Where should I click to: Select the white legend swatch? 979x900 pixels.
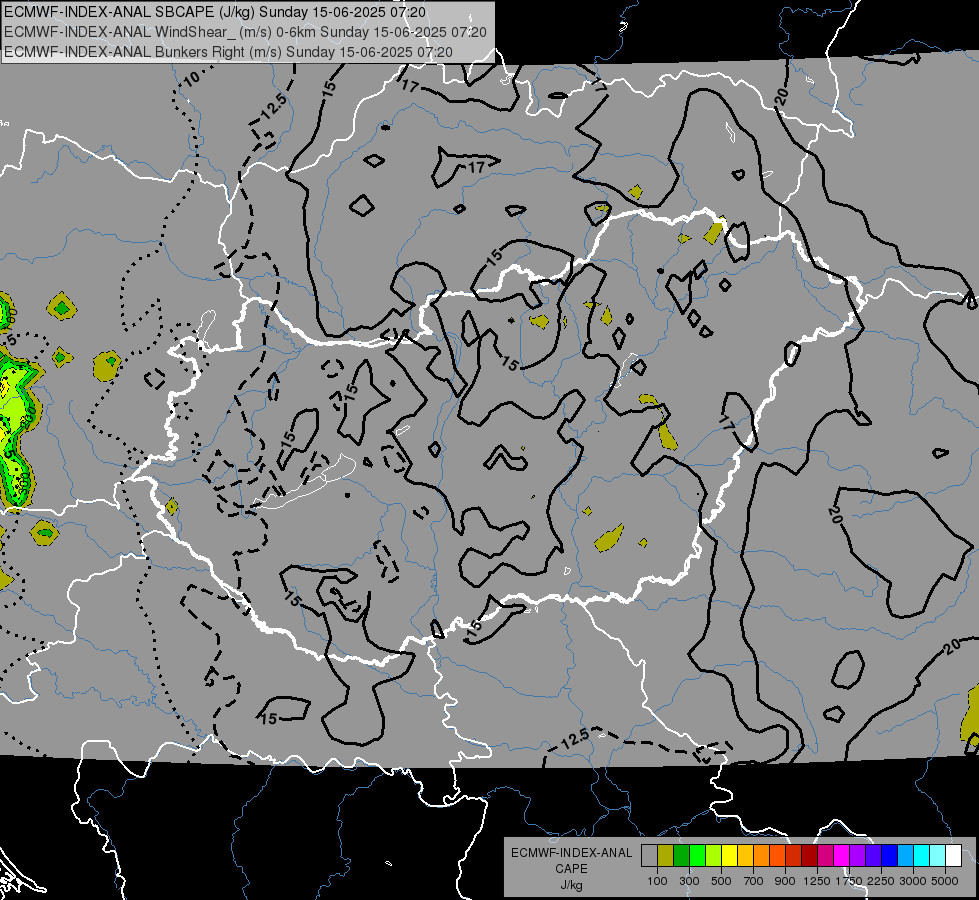[953, 855]
